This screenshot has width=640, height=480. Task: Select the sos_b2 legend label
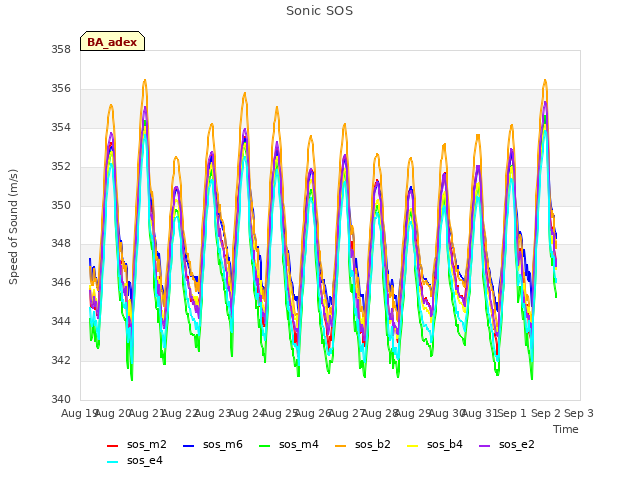(x=373, y=444)
